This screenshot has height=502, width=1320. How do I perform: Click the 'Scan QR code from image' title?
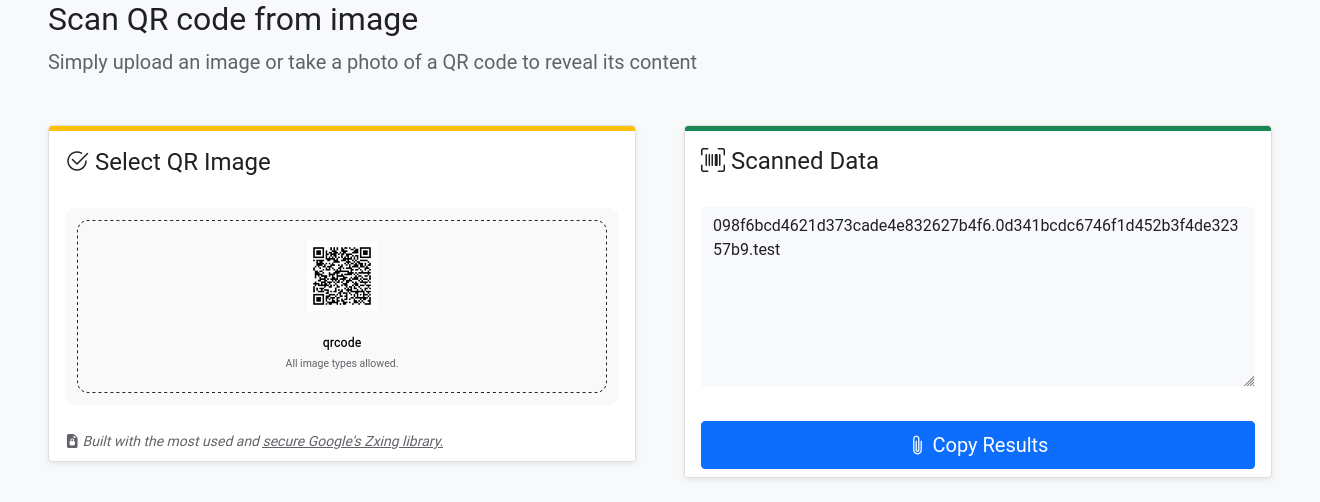233,19
